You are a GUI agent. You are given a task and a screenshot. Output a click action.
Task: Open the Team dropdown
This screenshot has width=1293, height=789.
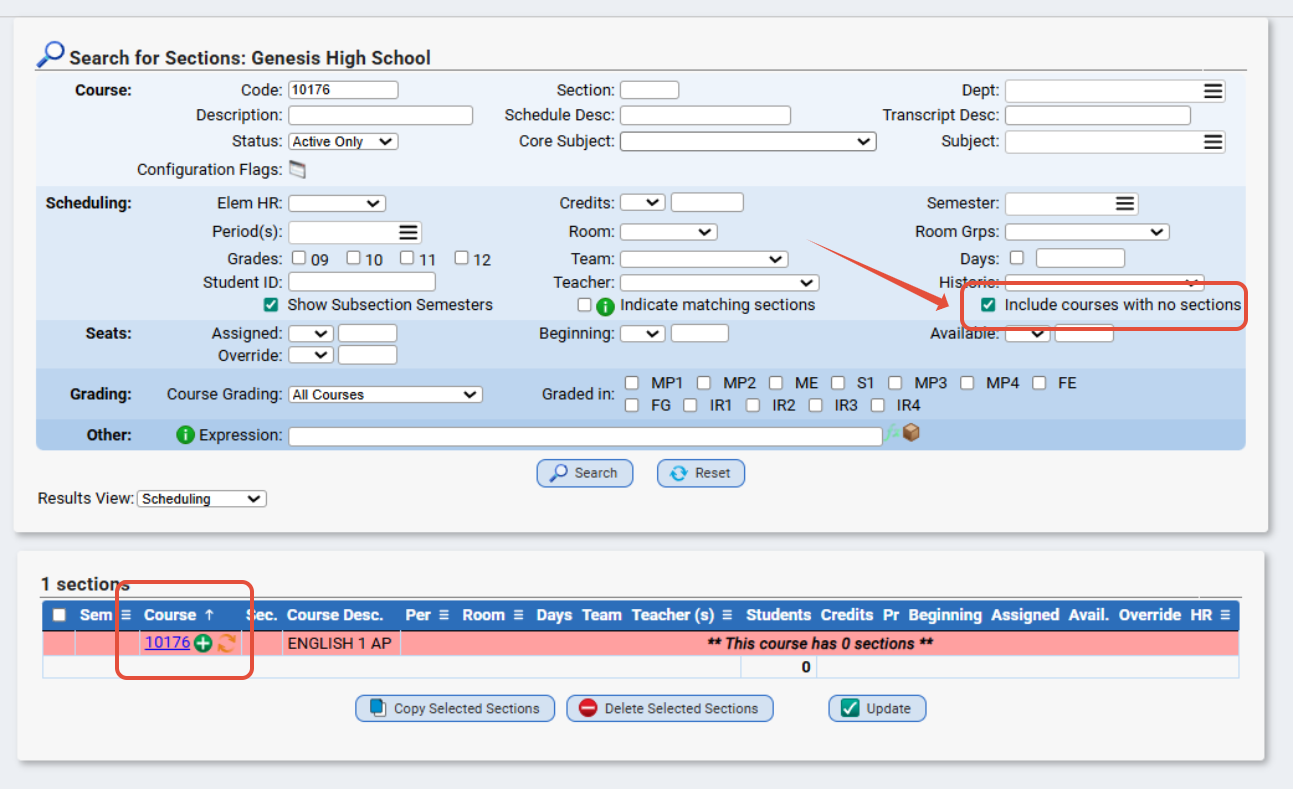tap(704, 259)
